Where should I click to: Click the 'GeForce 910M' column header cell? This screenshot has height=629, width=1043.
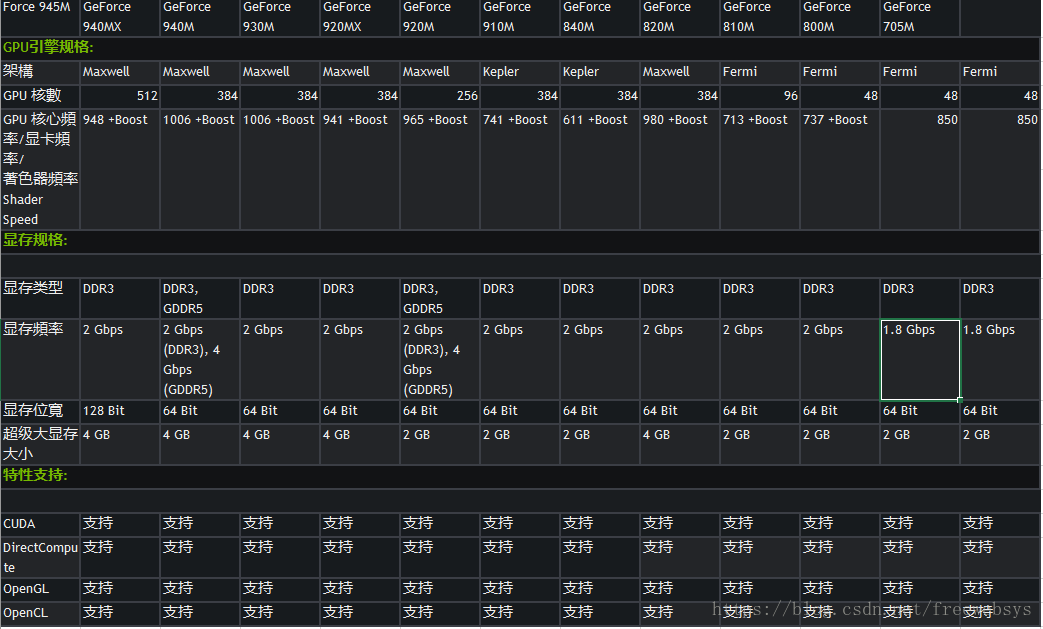tap(520, 17)
